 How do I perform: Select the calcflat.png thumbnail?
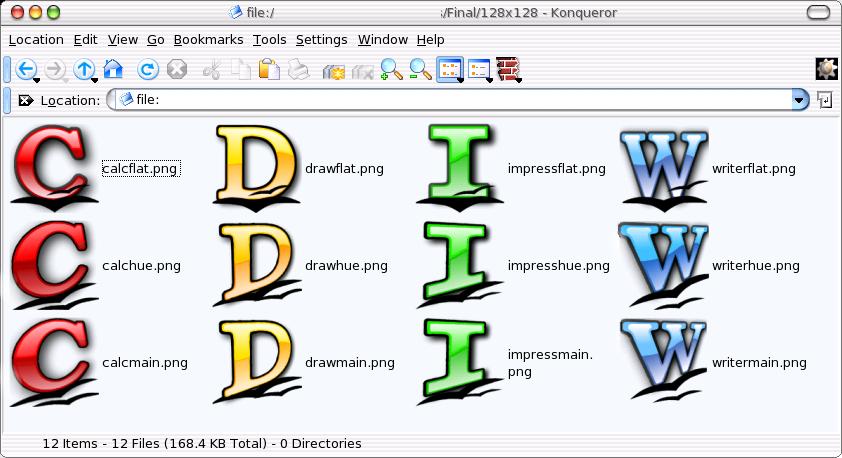click(x=54, y=168)
